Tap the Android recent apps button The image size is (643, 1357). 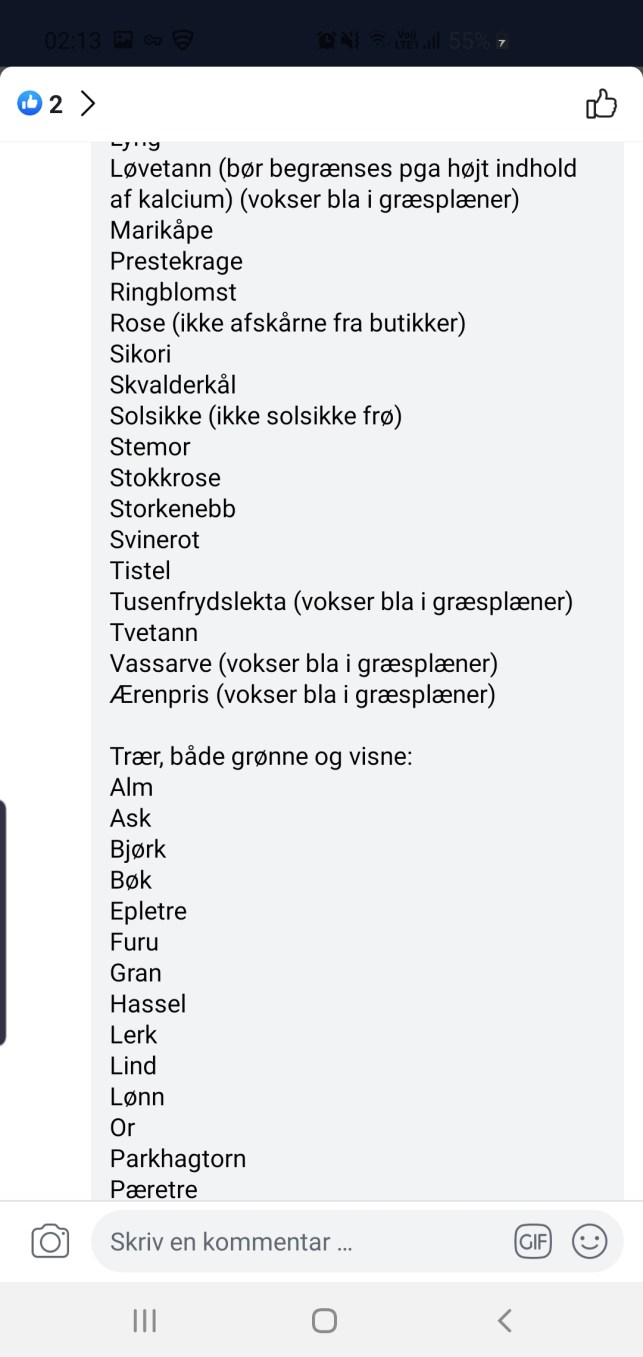[x=143, y=1320]
